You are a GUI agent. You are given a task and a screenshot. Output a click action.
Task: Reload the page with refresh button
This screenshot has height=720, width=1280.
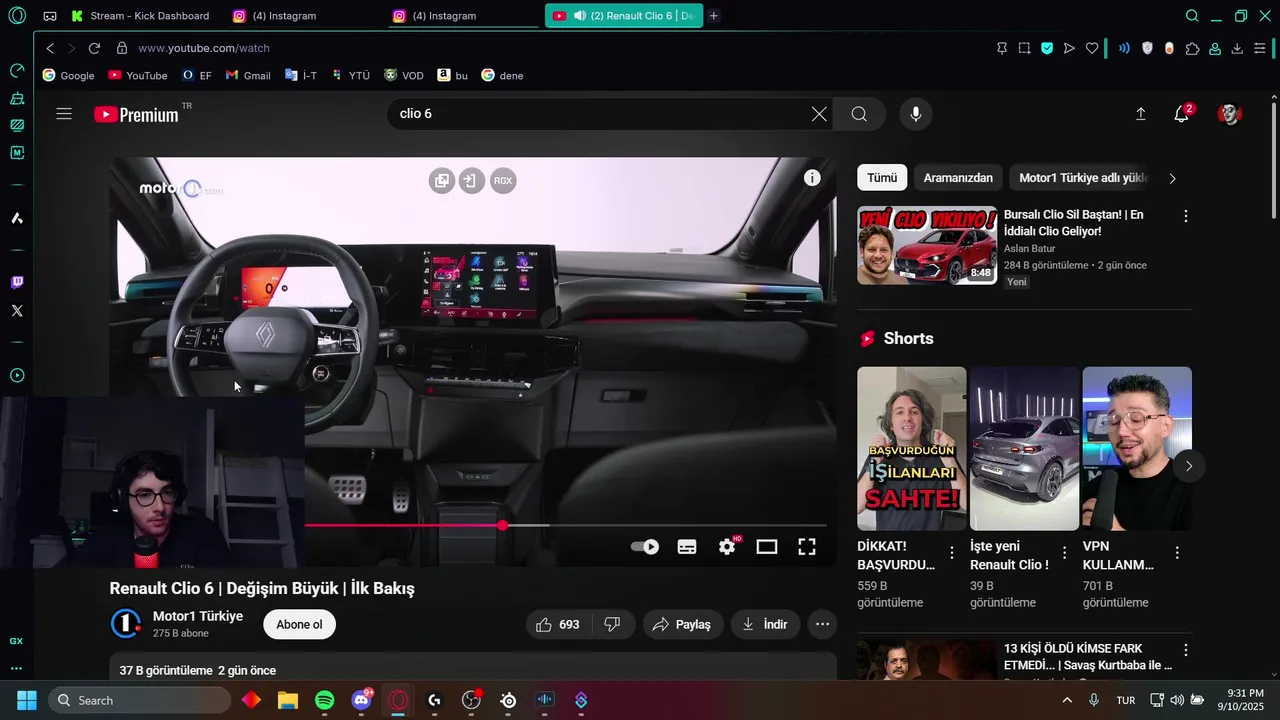pyautogui.click(x=94, y=48)
